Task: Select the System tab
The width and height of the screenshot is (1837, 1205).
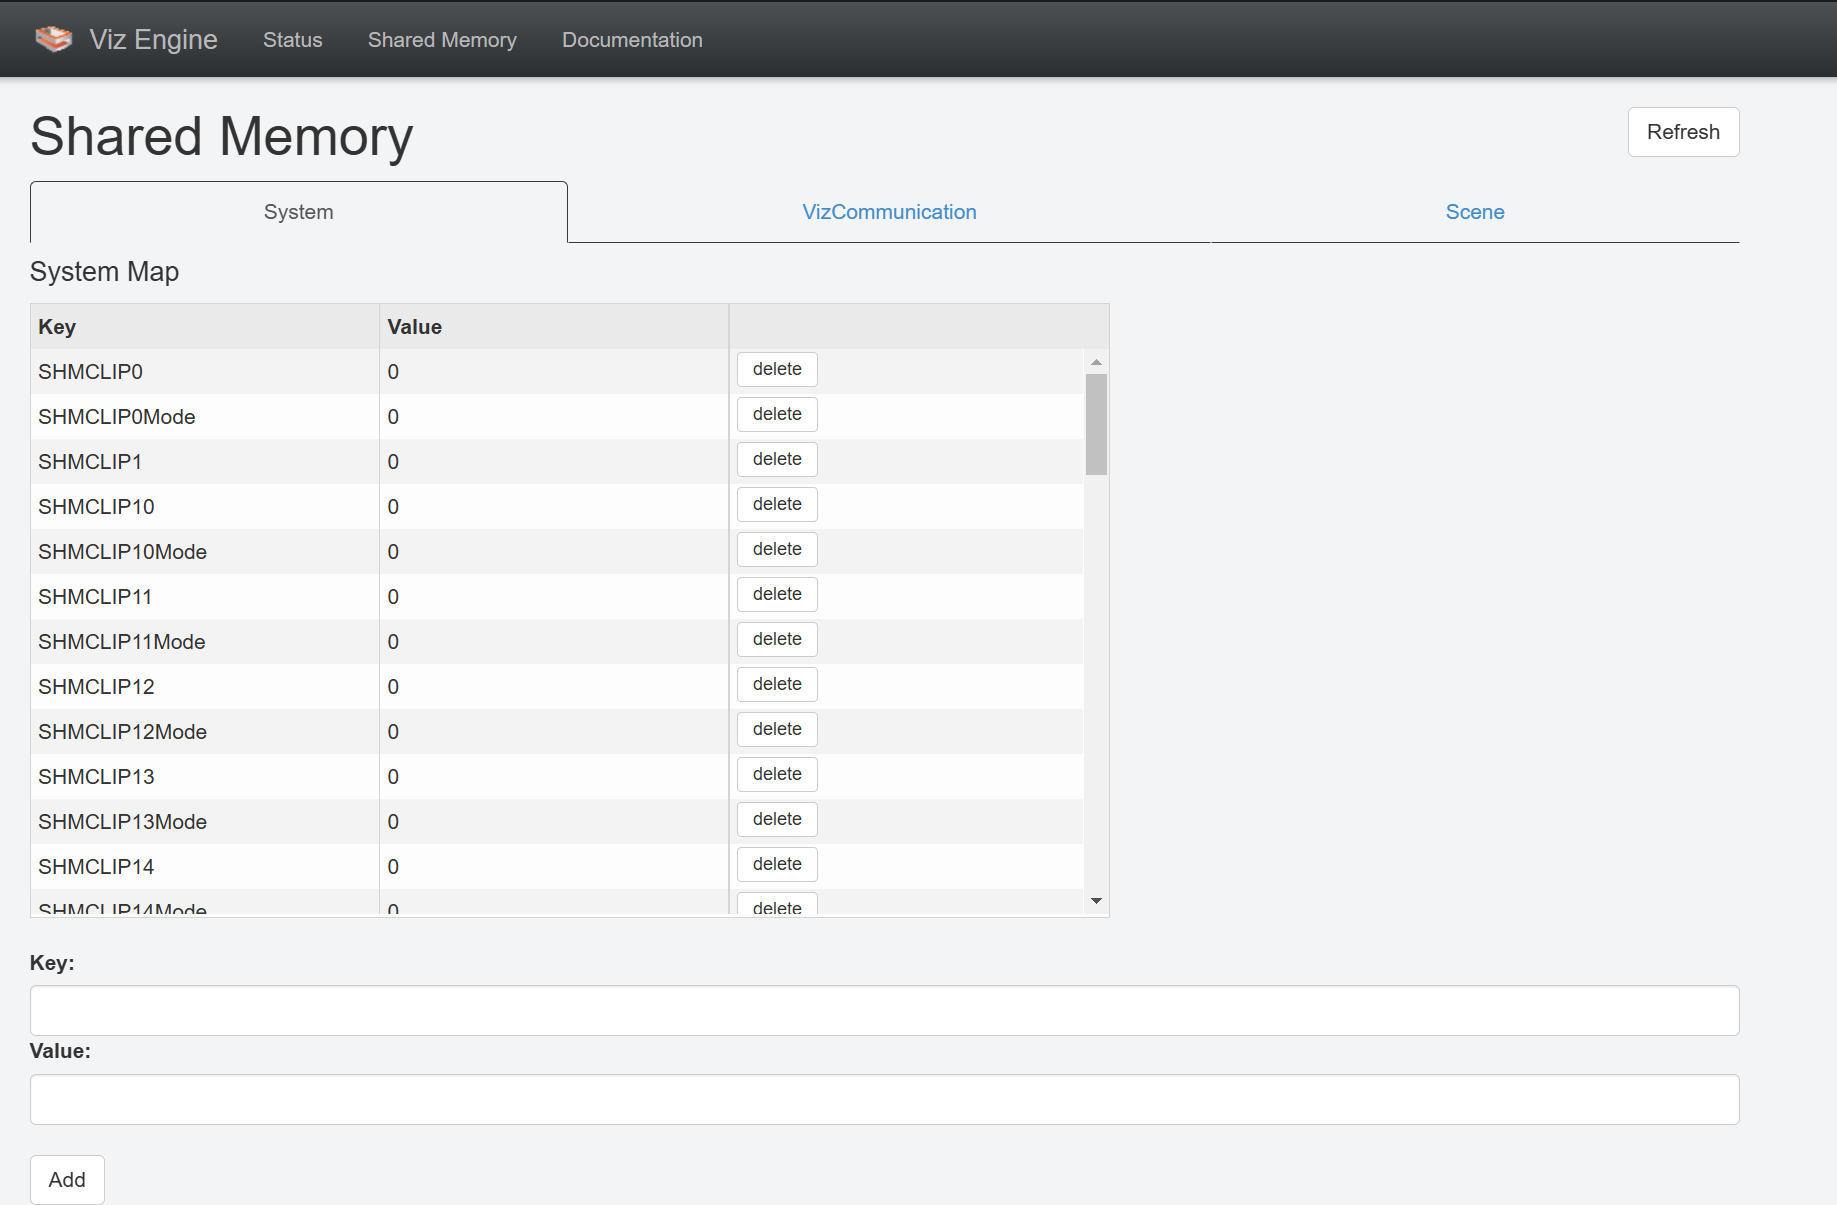Action: [298, 212]
